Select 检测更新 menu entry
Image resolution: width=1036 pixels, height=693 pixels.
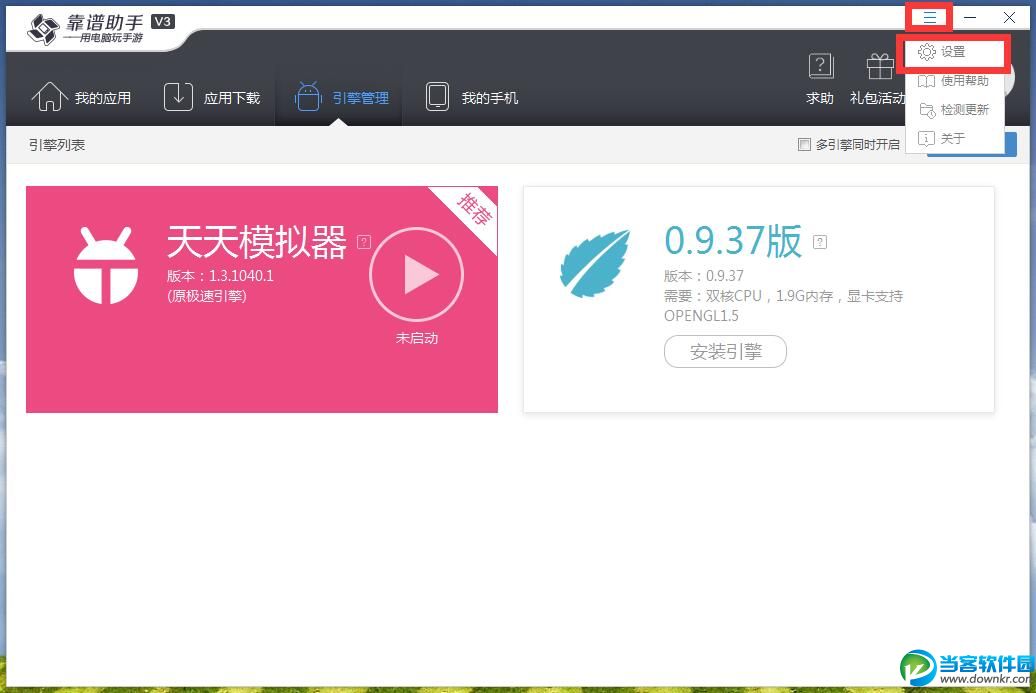point(955,110)
